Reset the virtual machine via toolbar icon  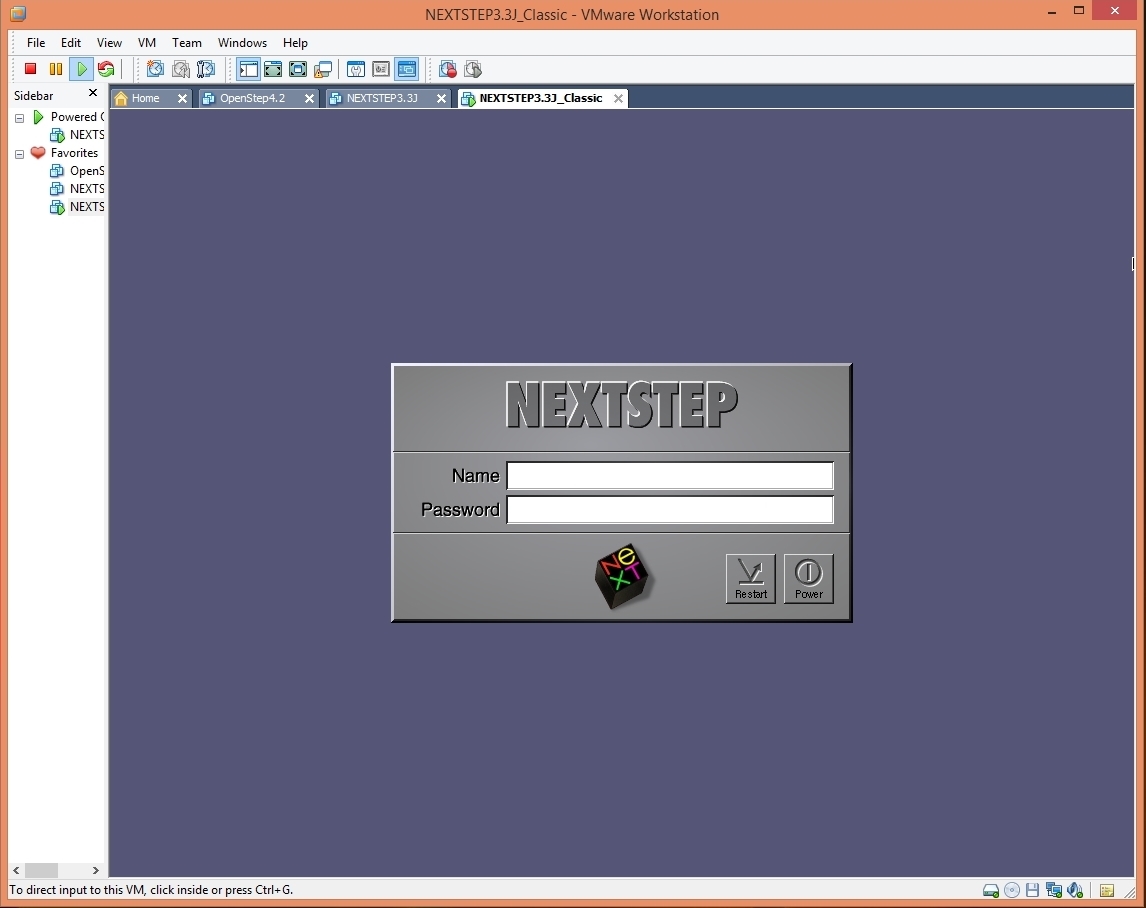pyautogui.click(x=106, y=69)
